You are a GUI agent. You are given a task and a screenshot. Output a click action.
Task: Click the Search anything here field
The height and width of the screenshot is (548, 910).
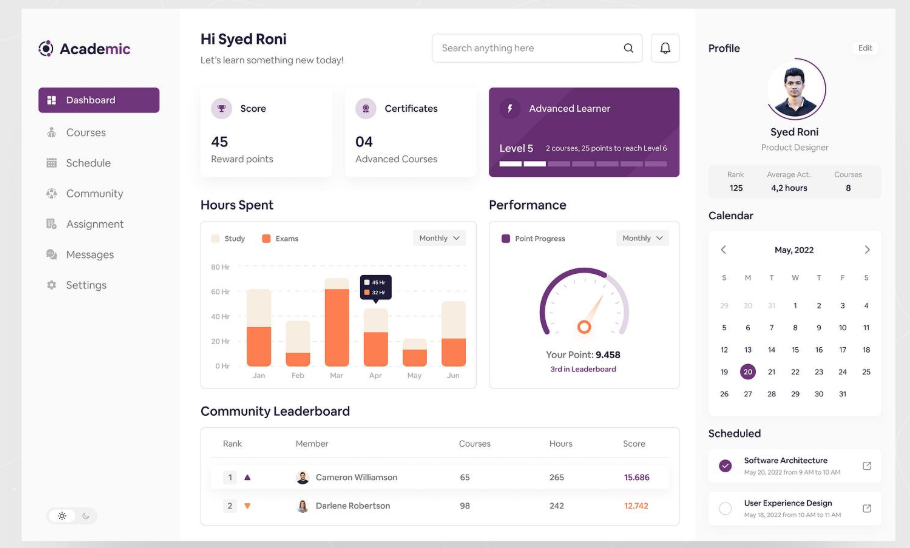click(x=537, y=48)
